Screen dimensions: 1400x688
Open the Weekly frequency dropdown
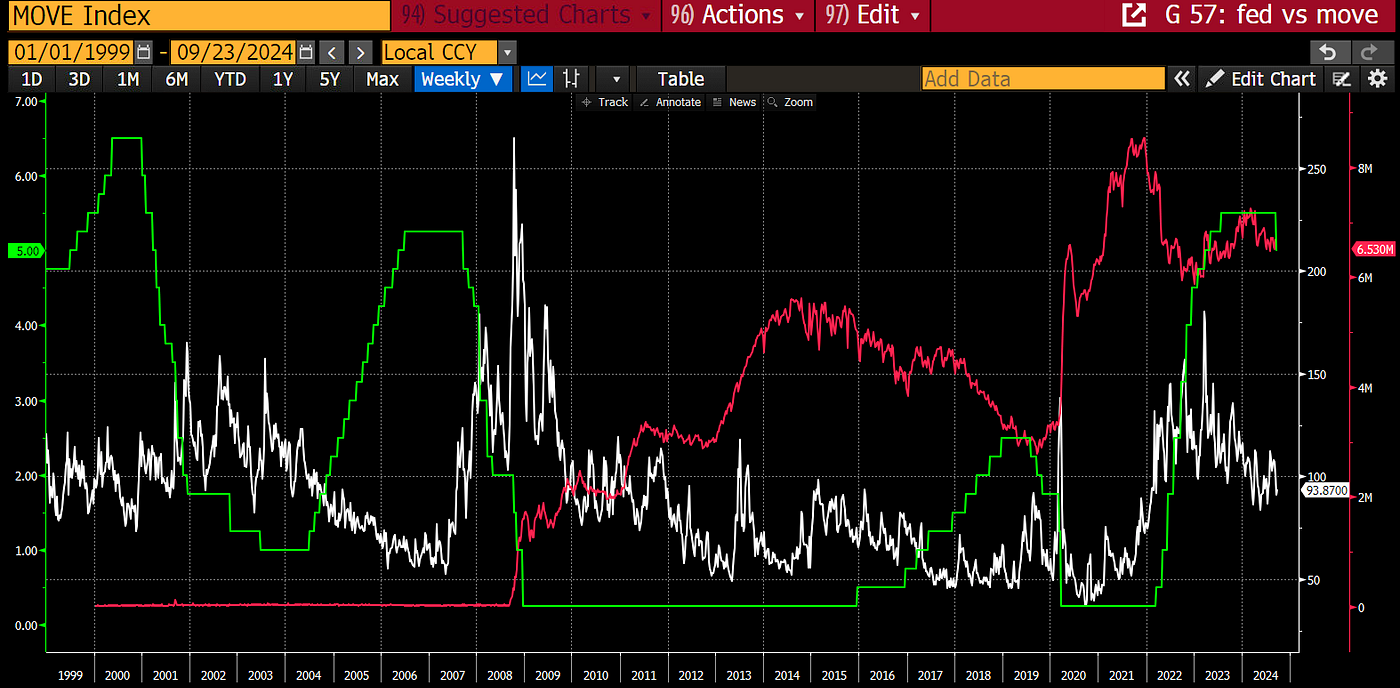[462, 78]
